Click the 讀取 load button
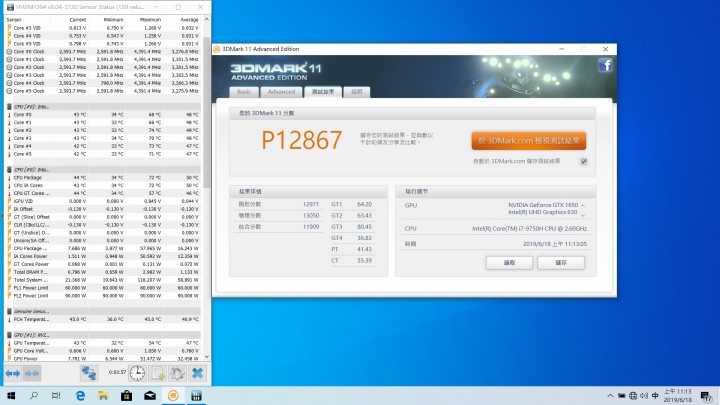The image size is (720, 405). coord(509,263)
